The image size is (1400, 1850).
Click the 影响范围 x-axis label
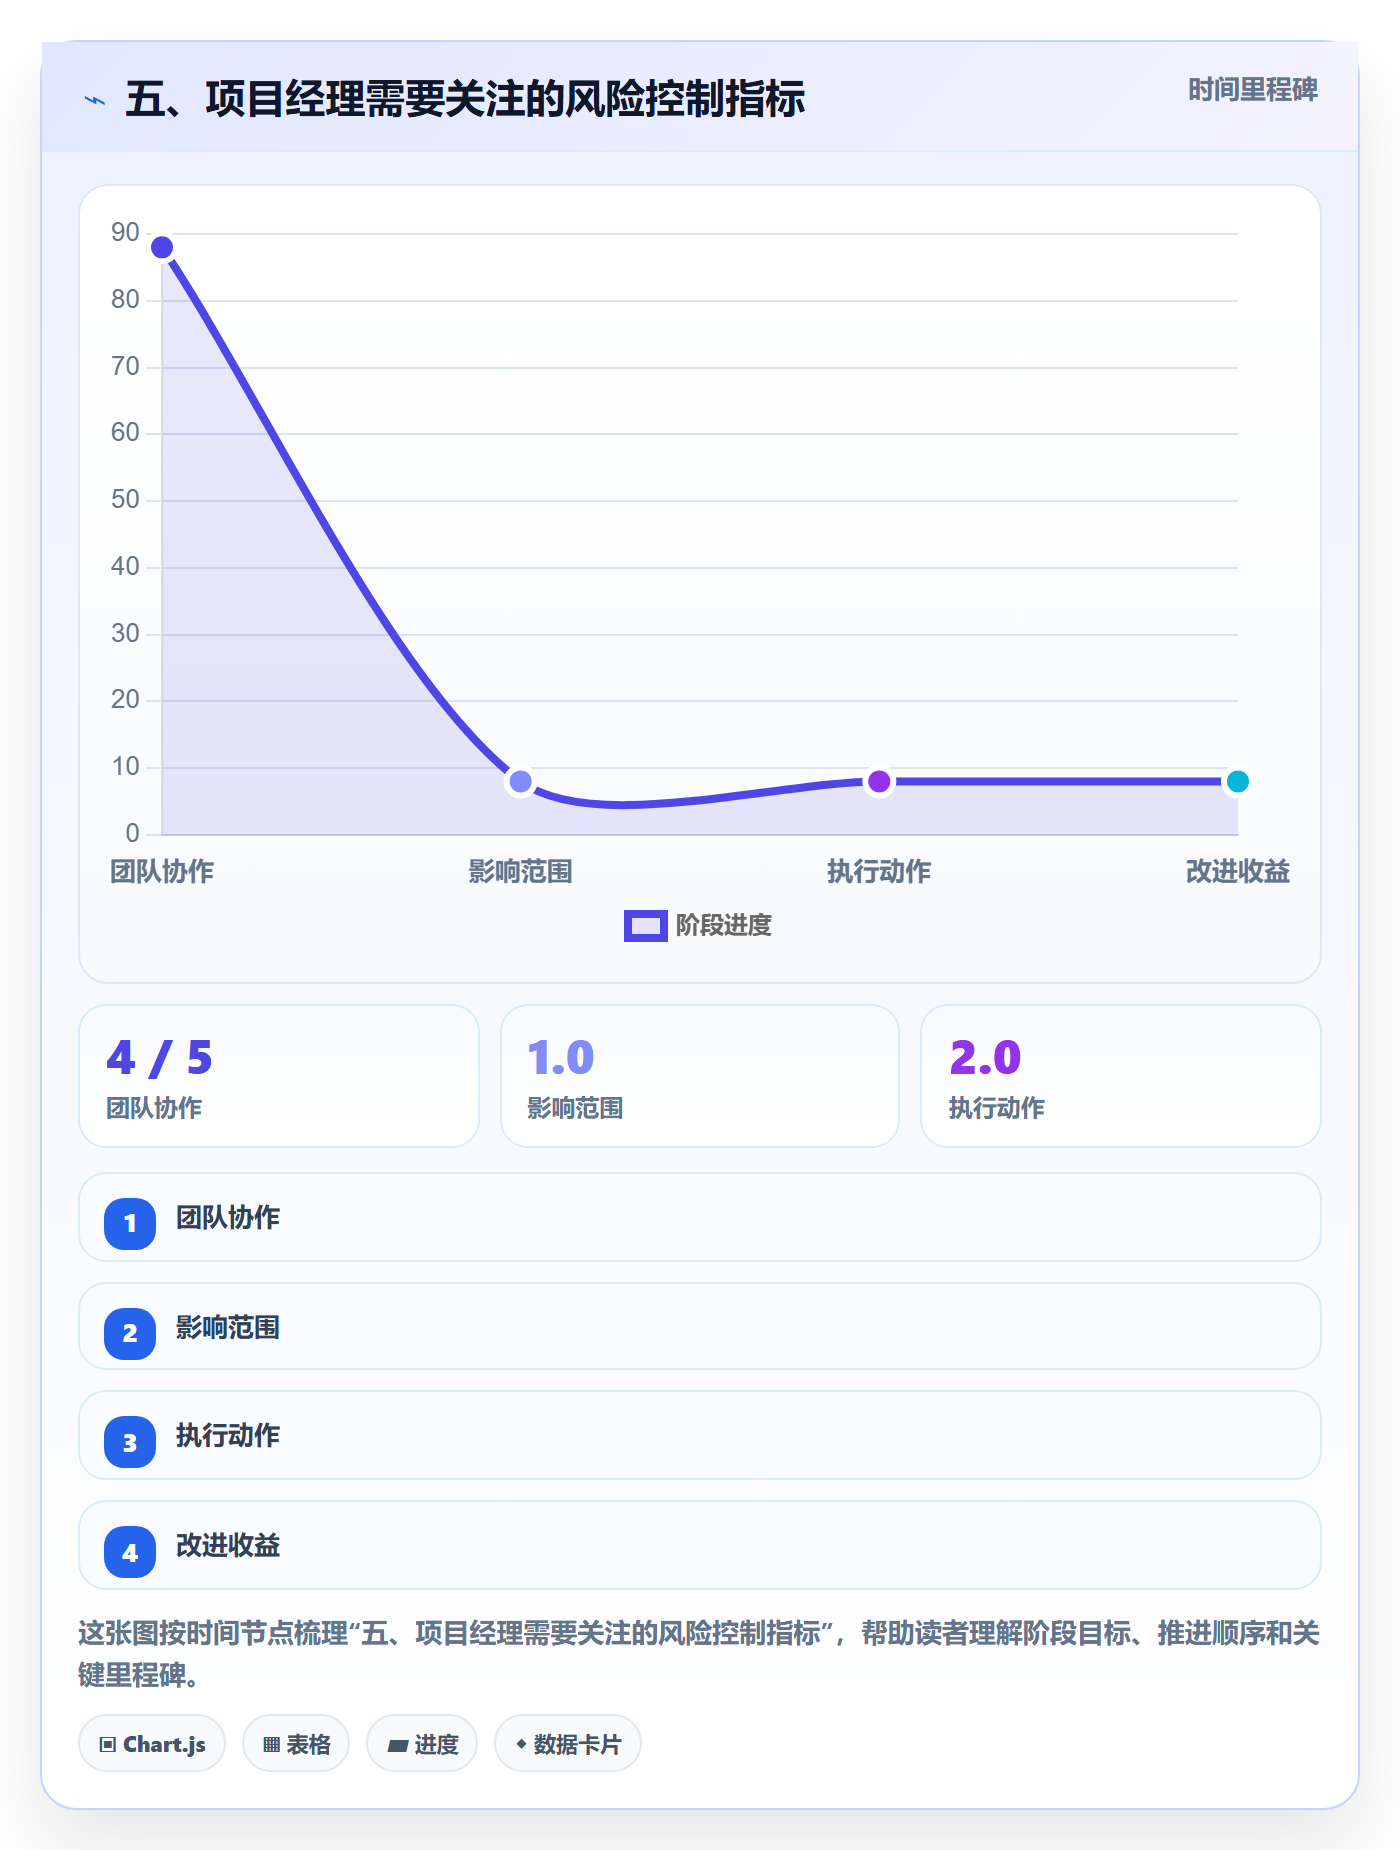click(520, 872)
